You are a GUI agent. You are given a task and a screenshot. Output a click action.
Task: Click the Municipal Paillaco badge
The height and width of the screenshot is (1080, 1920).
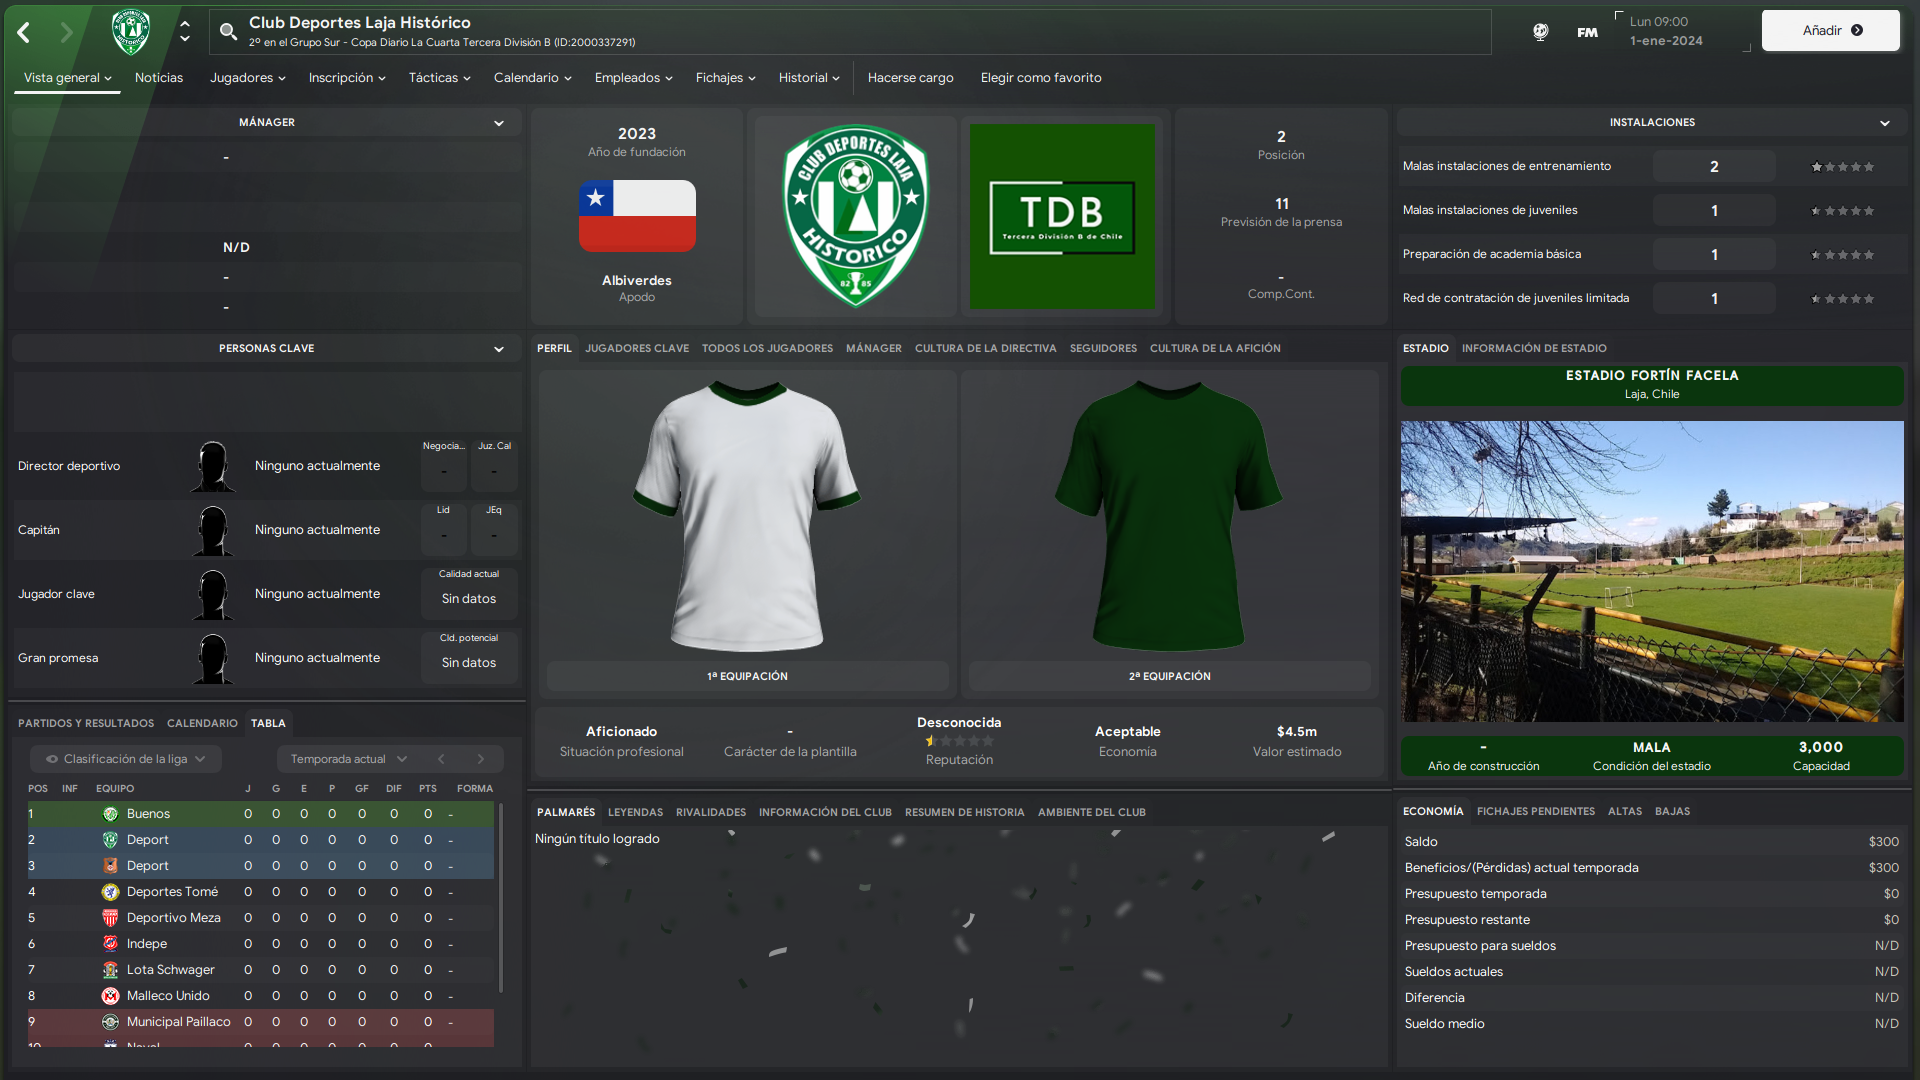110,1022
